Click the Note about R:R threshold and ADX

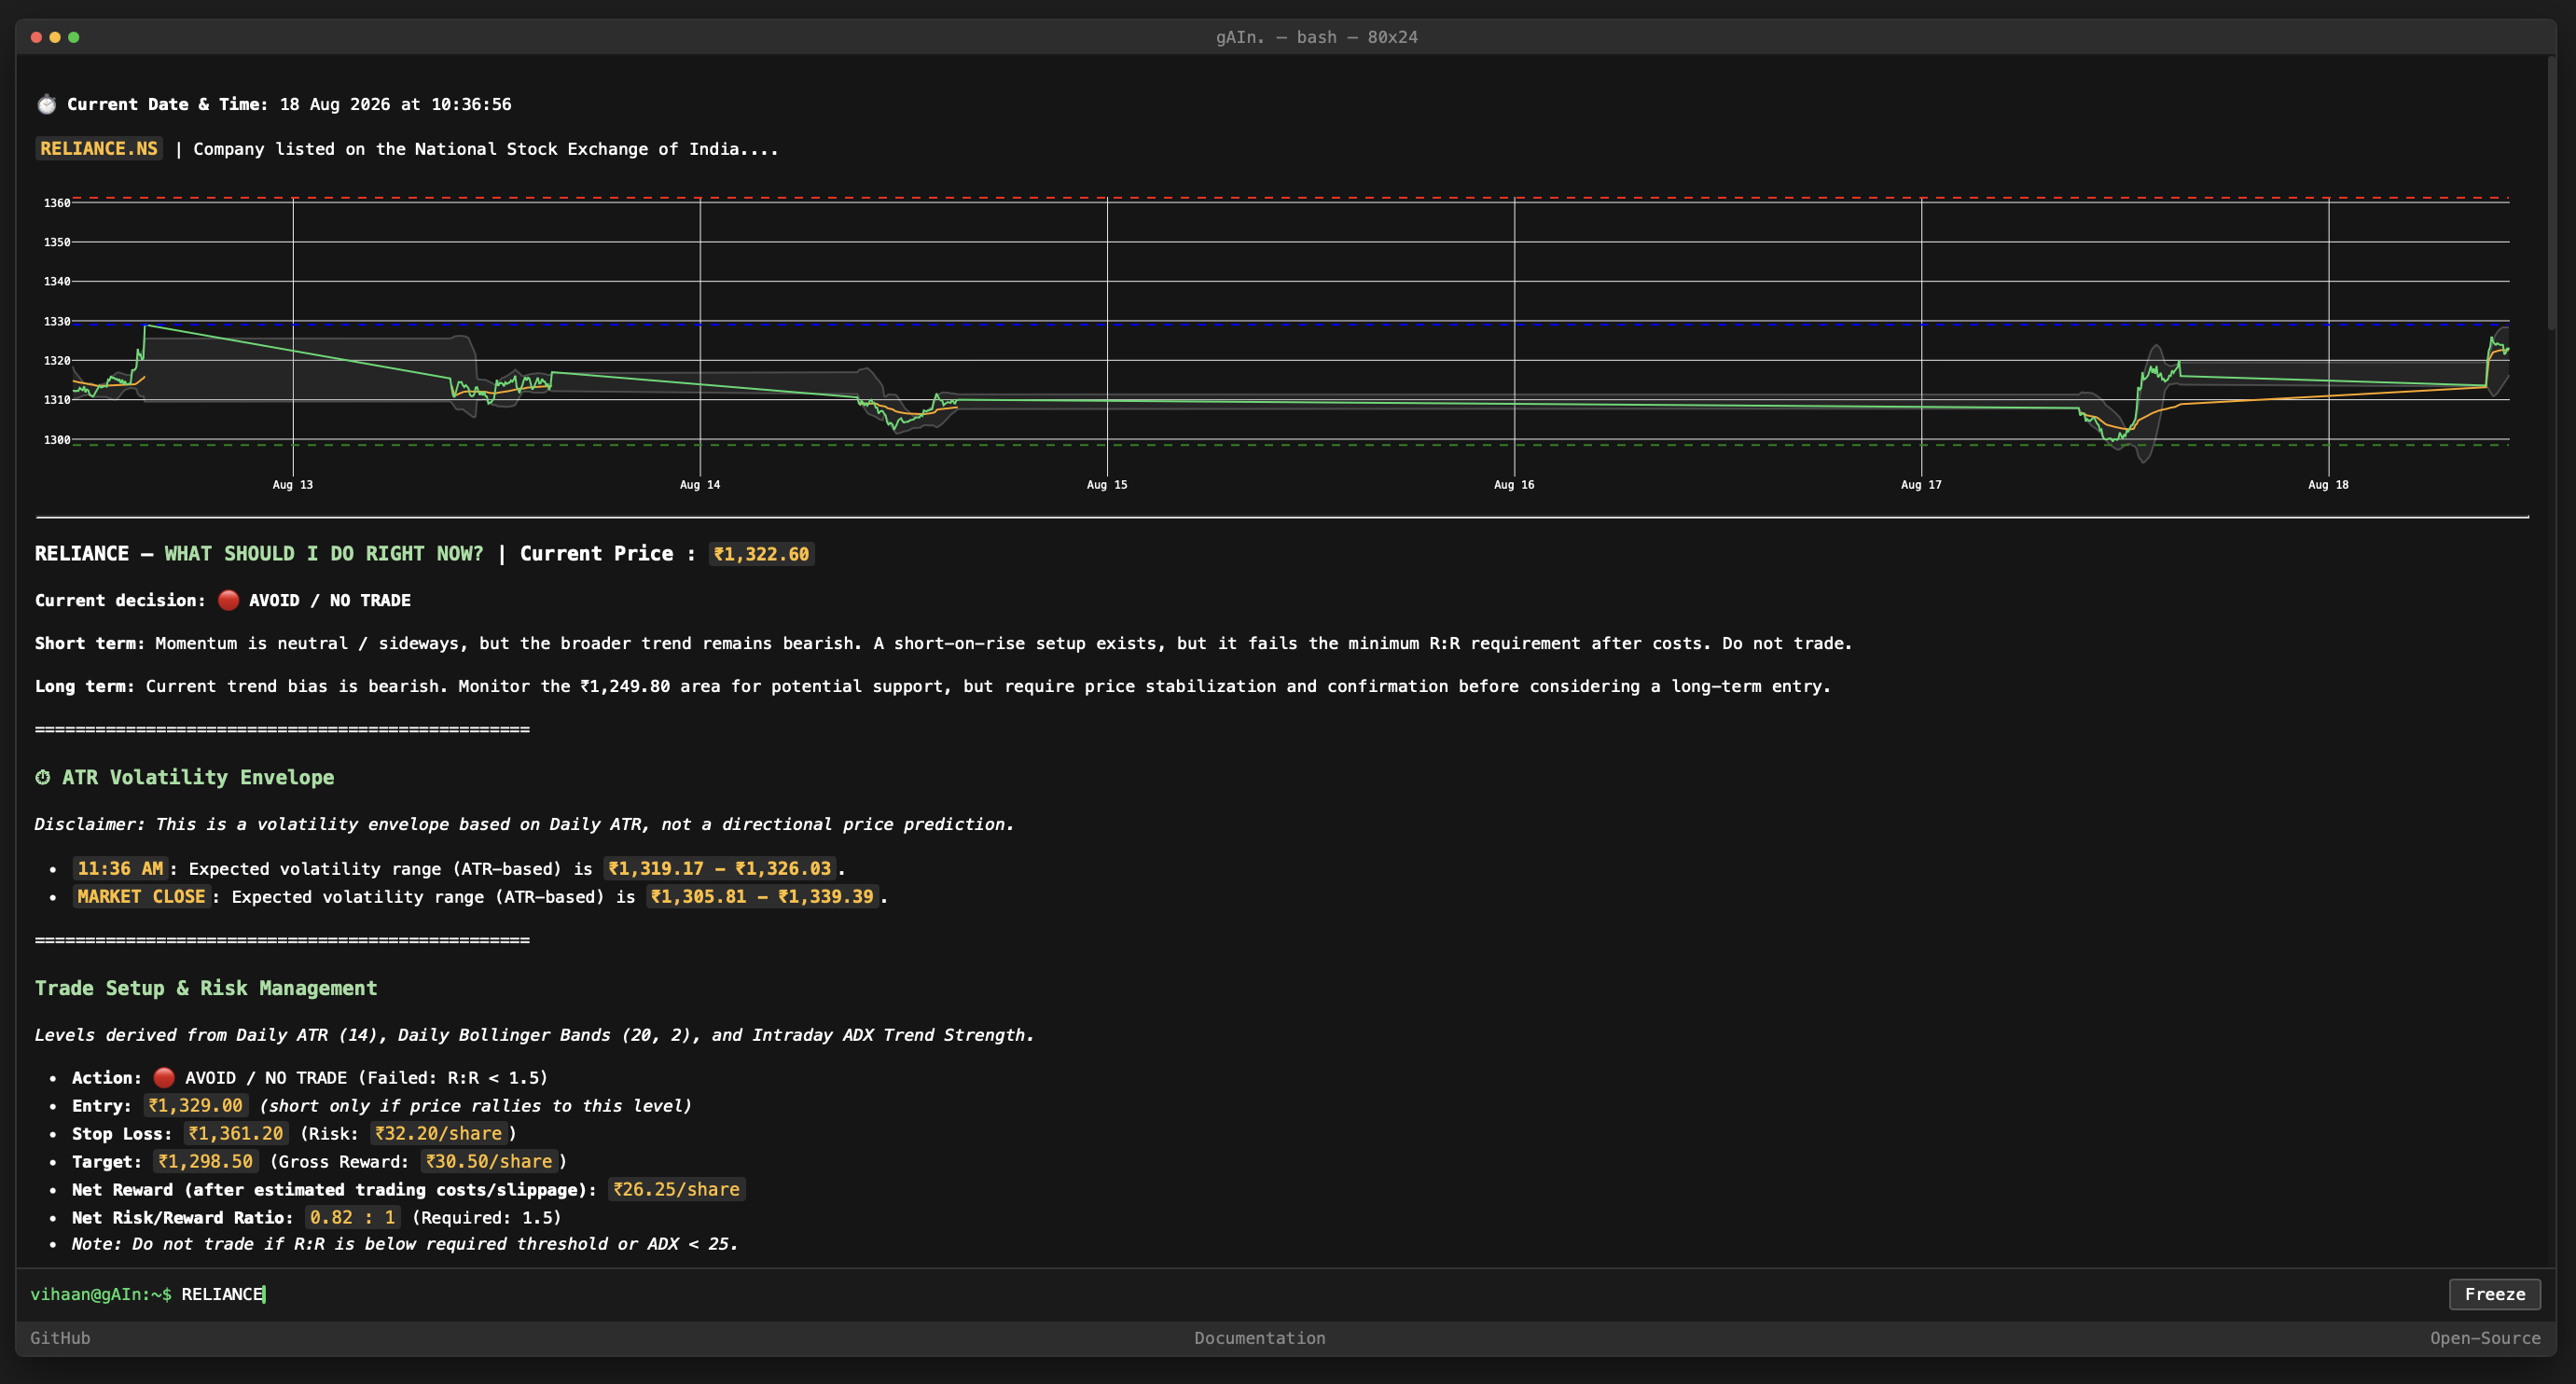404,1244
